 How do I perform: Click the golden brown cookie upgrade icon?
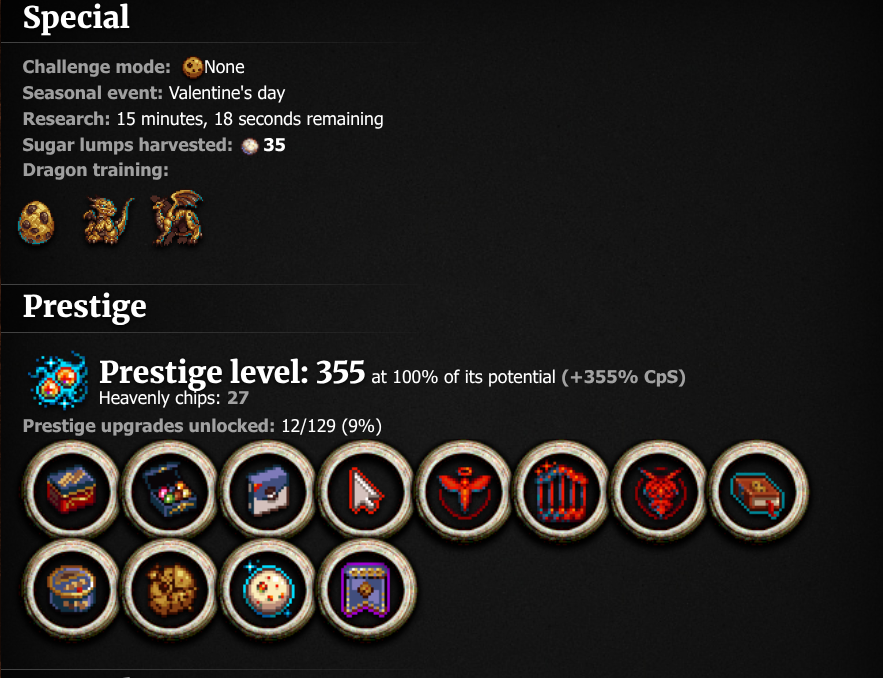[170, 588]
